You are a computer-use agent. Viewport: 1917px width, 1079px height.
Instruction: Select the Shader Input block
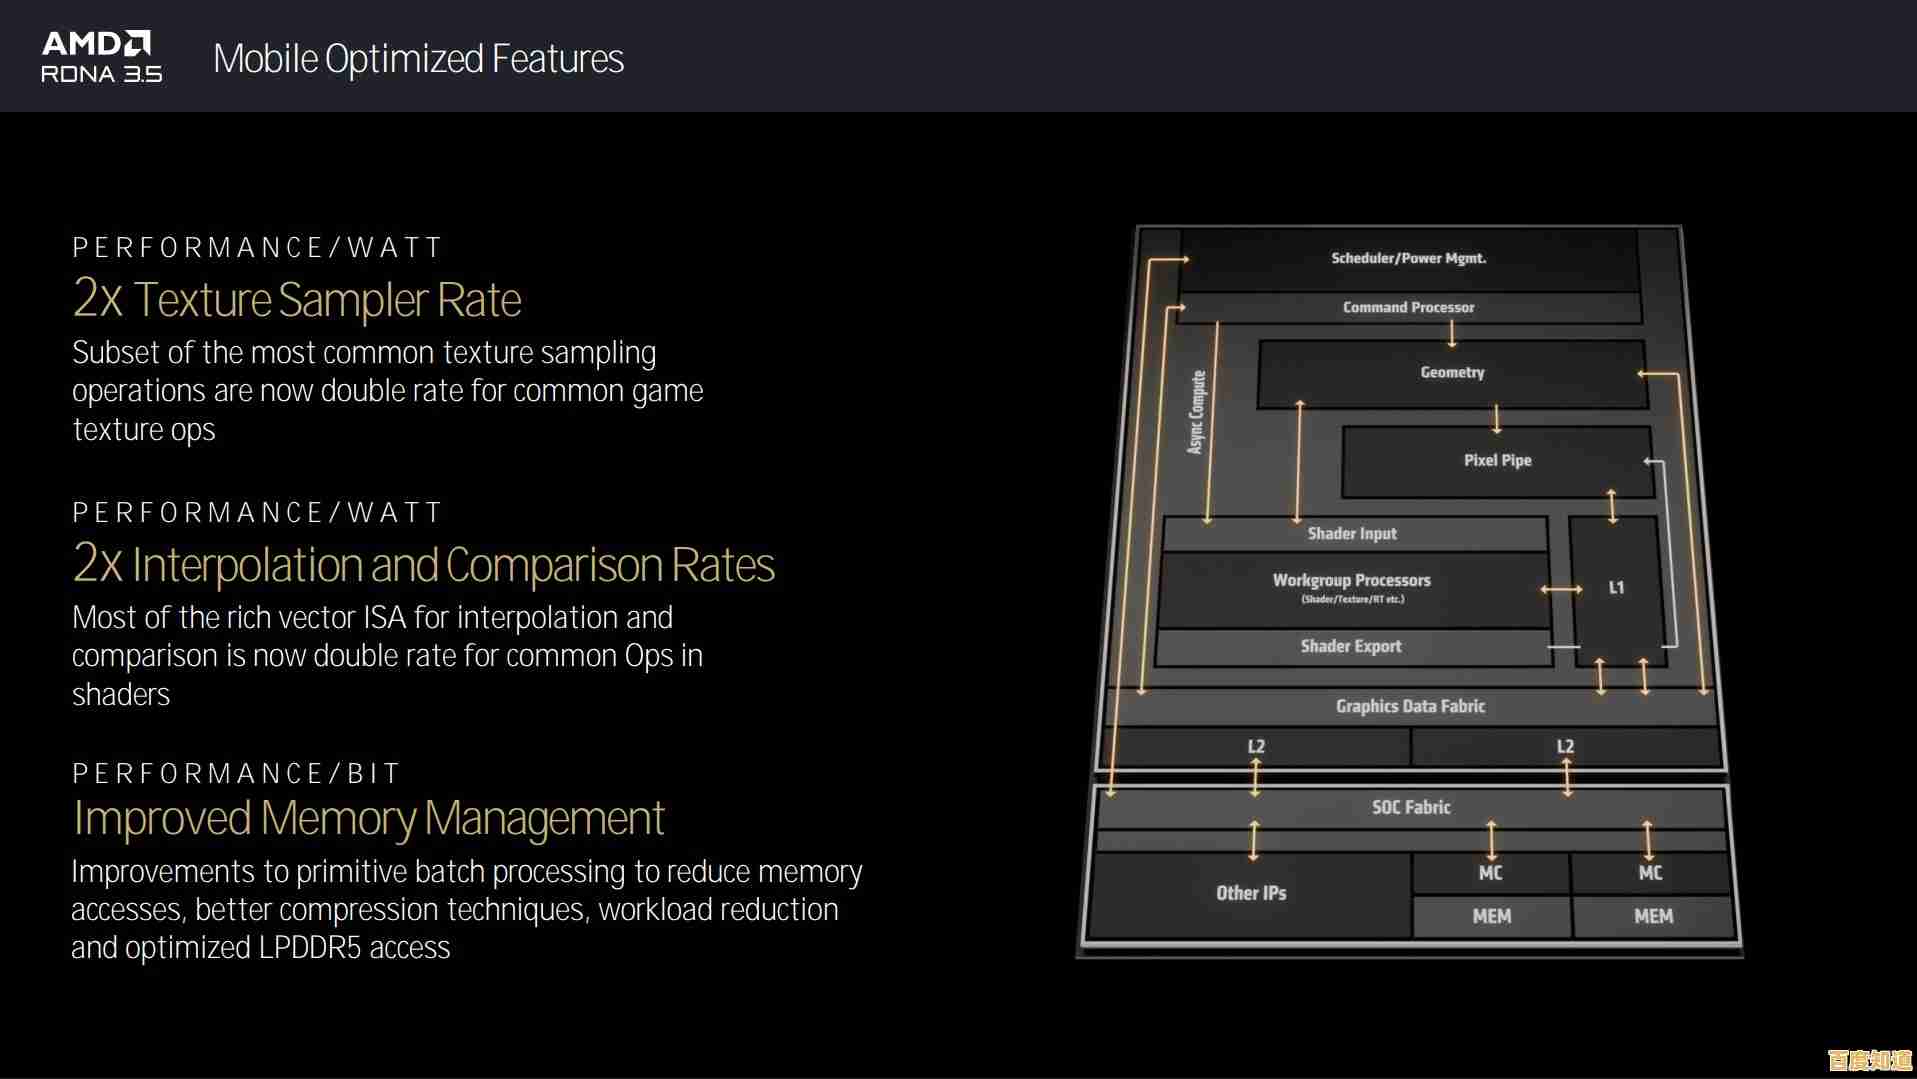[1352, 534]
